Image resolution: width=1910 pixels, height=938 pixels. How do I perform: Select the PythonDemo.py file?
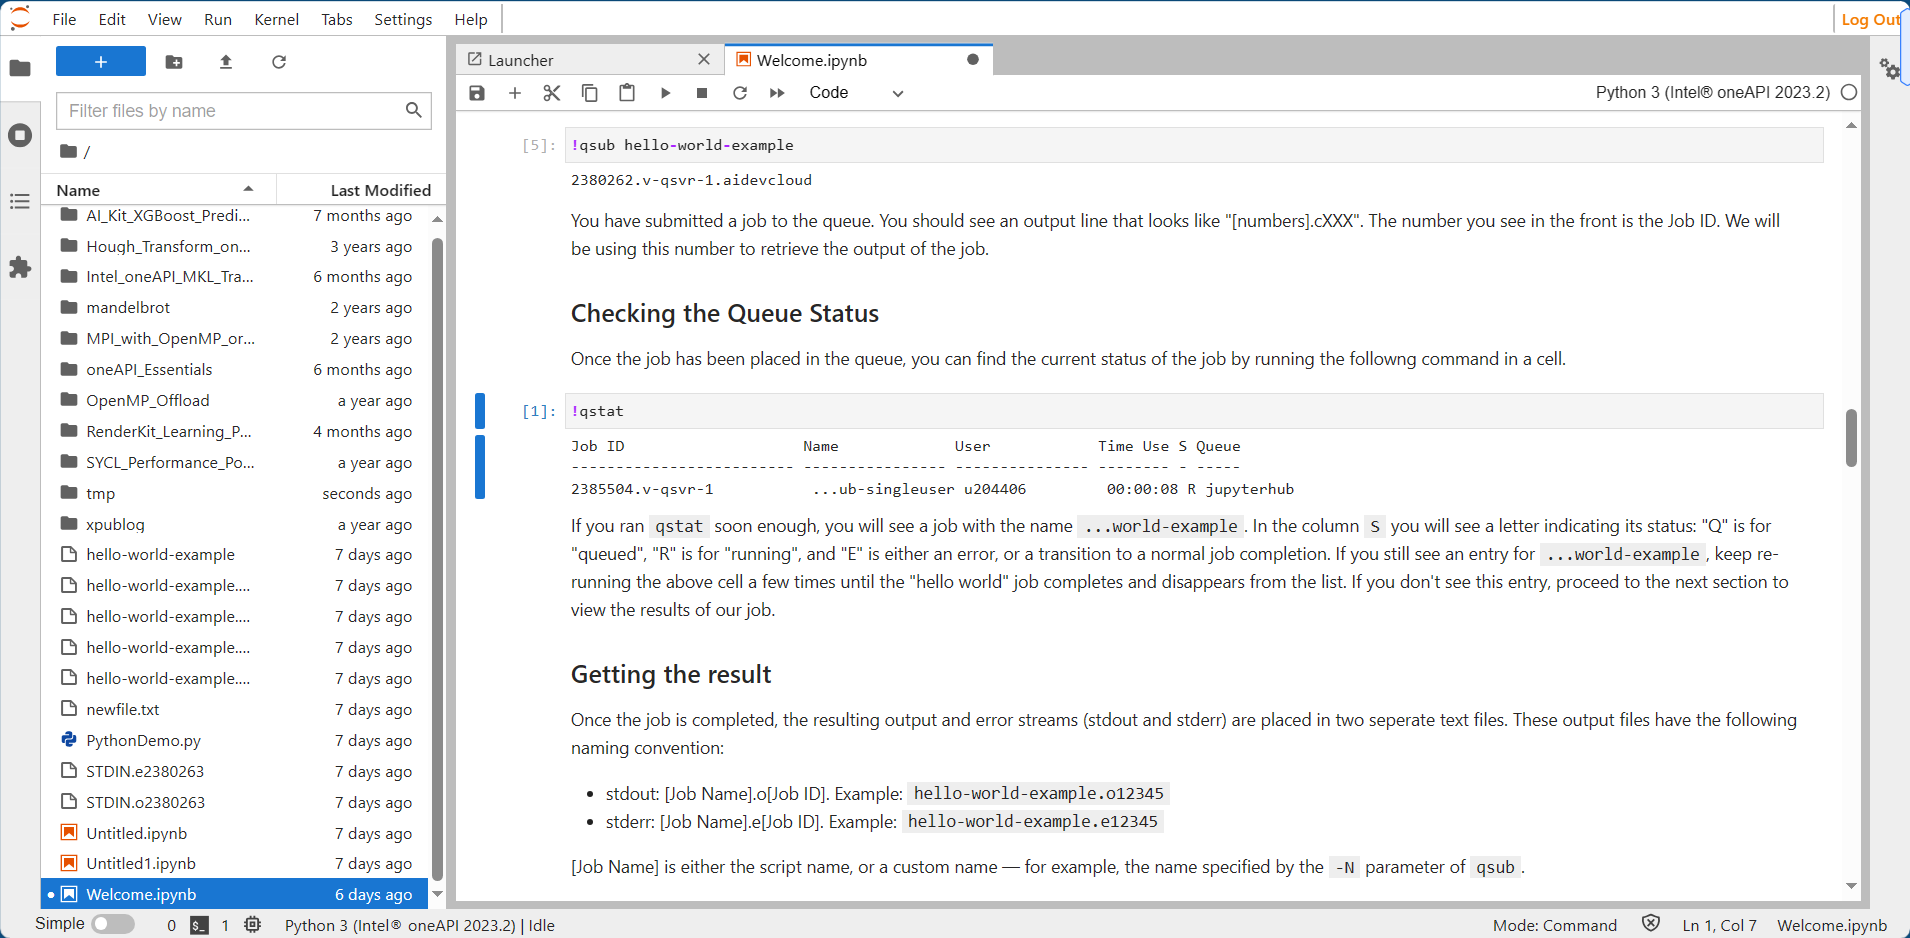tap(143, 741)
